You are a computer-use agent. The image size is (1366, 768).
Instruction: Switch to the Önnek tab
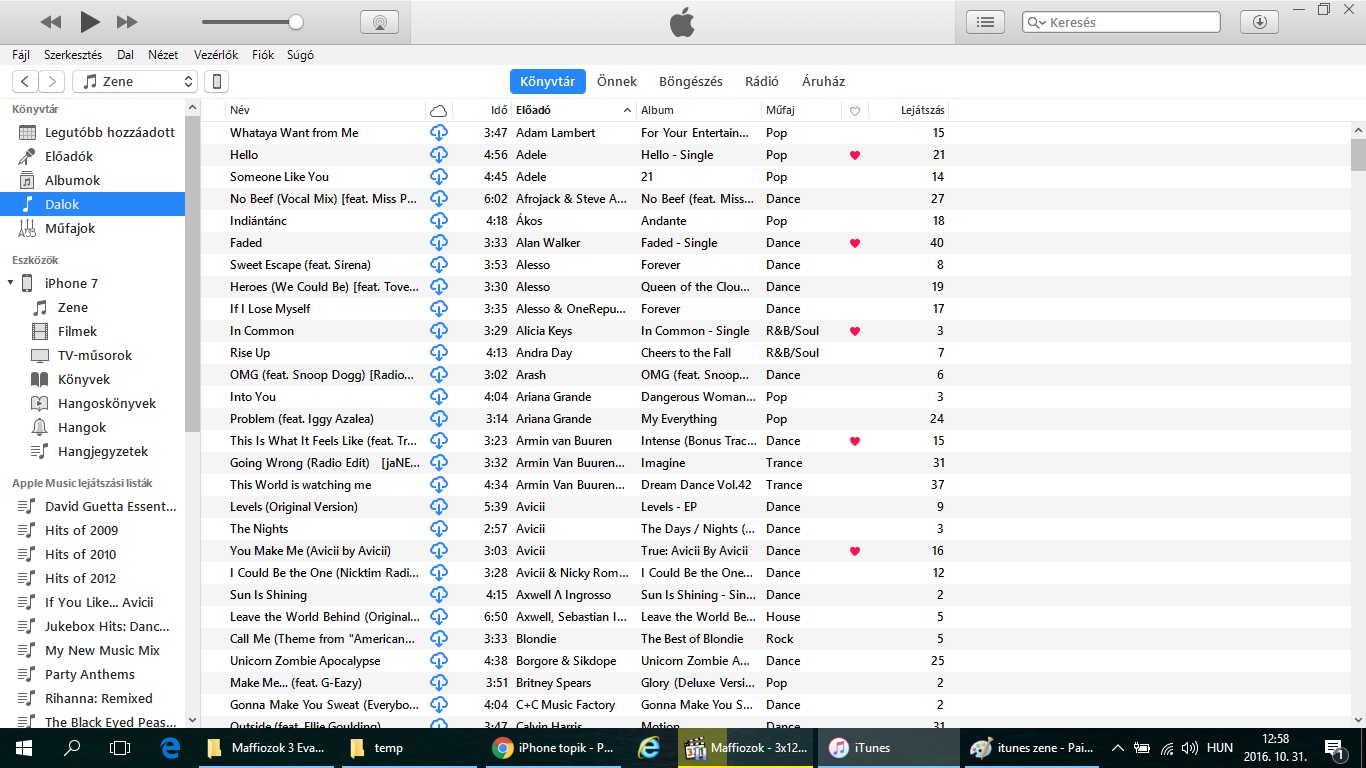617,82
